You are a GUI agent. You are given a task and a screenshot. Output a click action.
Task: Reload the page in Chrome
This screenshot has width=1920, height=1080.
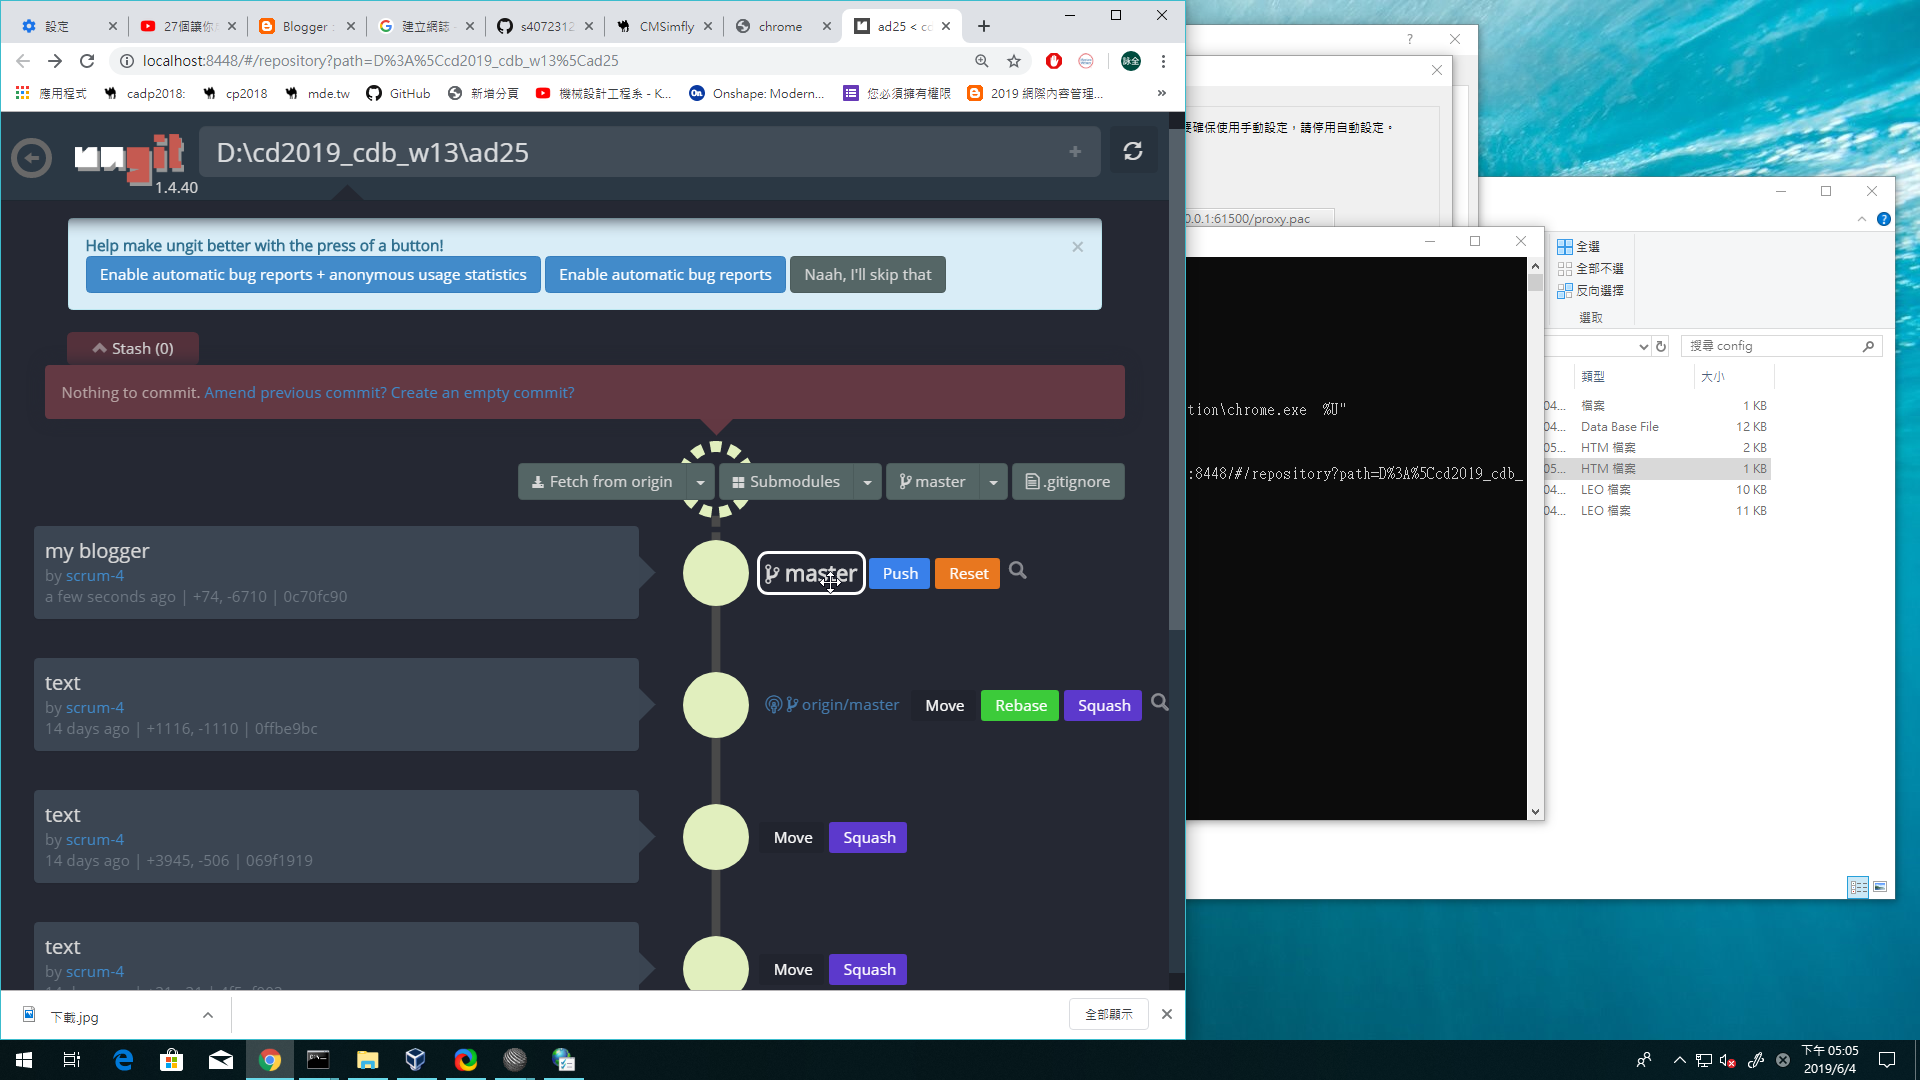pyautogui.click(x=87, y=61)
